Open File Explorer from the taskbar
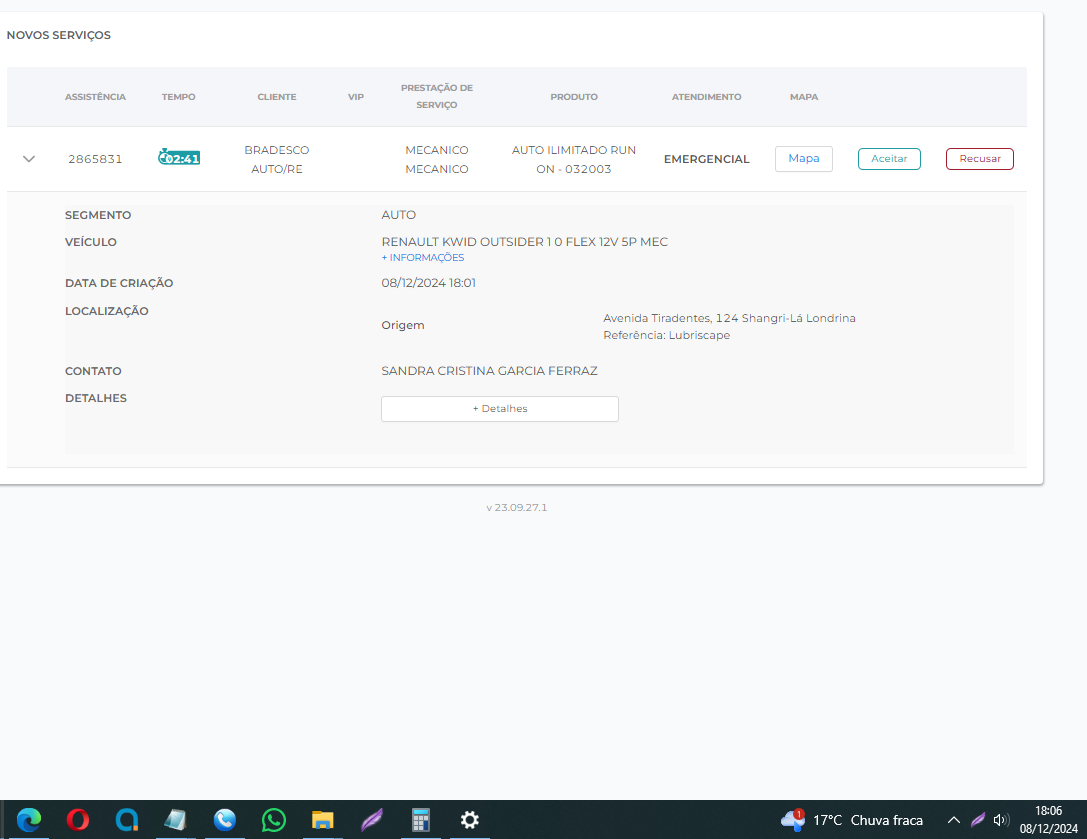Image resolution: width=1087 pixels, height=839 pixels. point(322,820)
